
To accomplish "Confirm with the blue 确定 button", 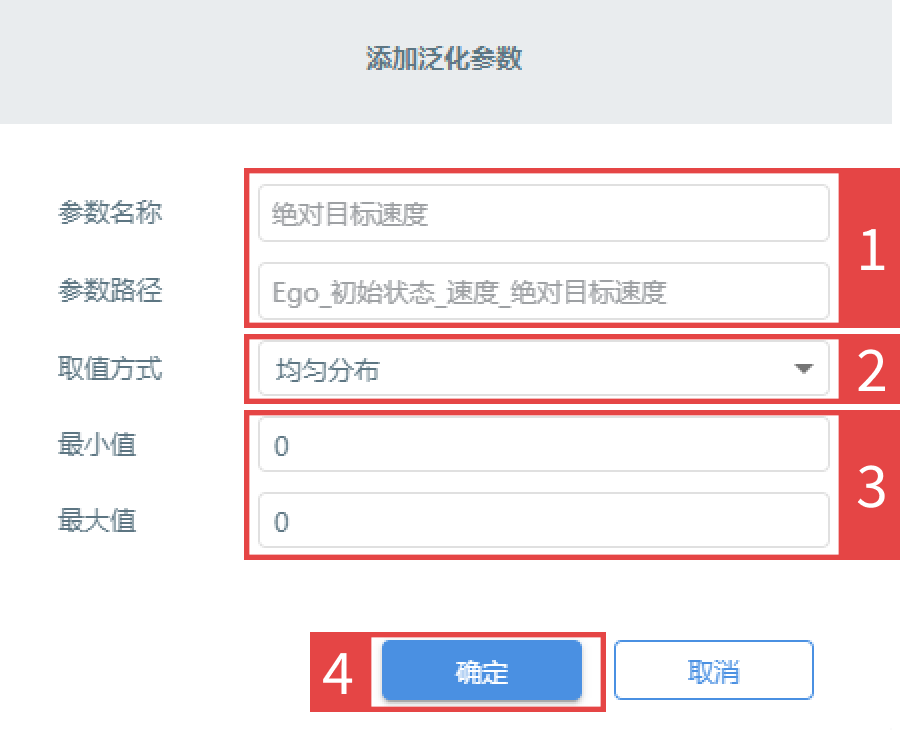I will click(482, 670).
